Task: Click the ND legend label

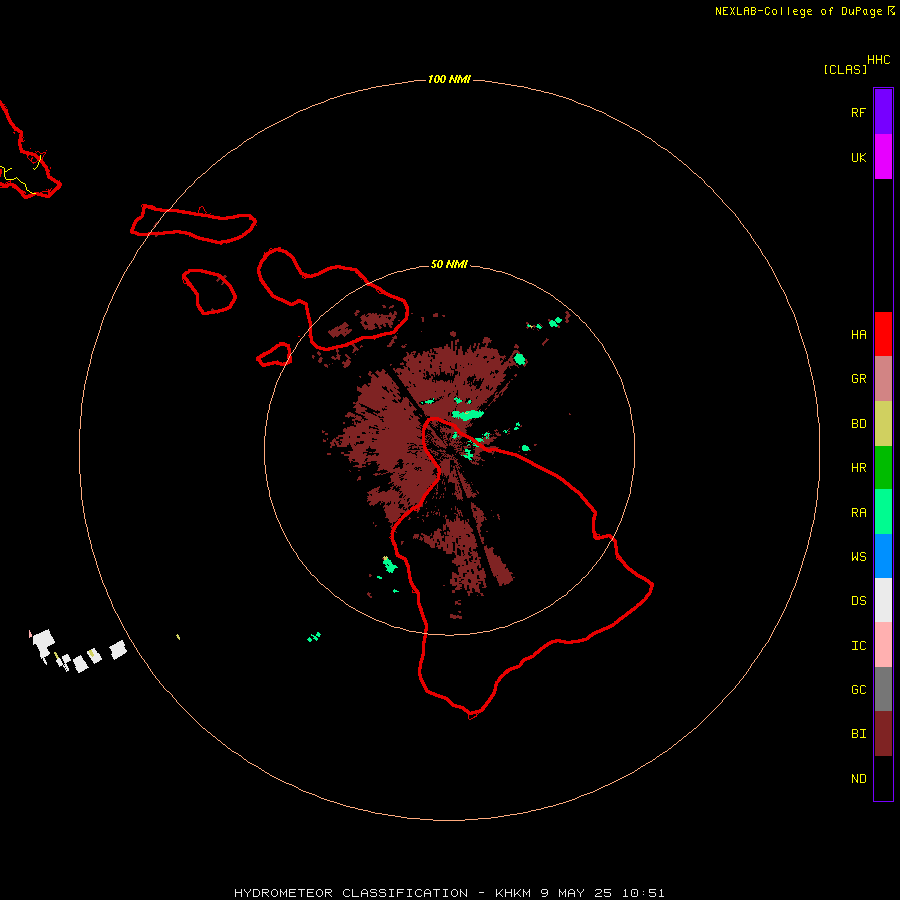Action: tap(858, 779)
